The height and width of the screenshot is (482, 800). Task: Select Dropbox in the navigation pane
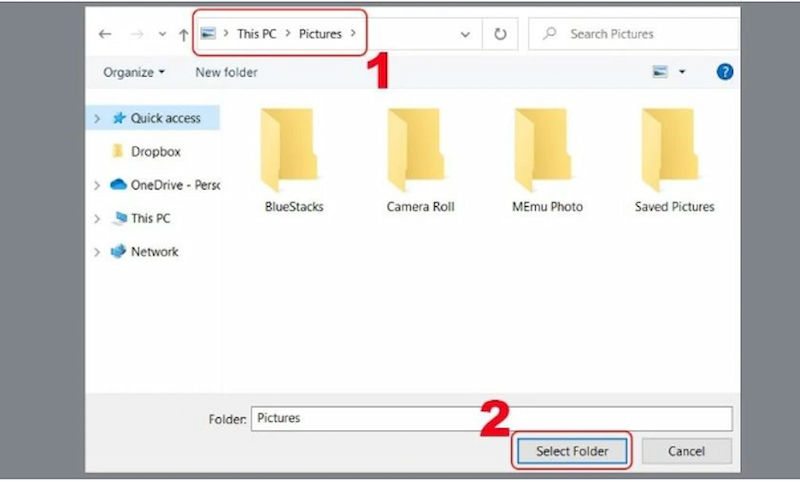tap(155, 151)
